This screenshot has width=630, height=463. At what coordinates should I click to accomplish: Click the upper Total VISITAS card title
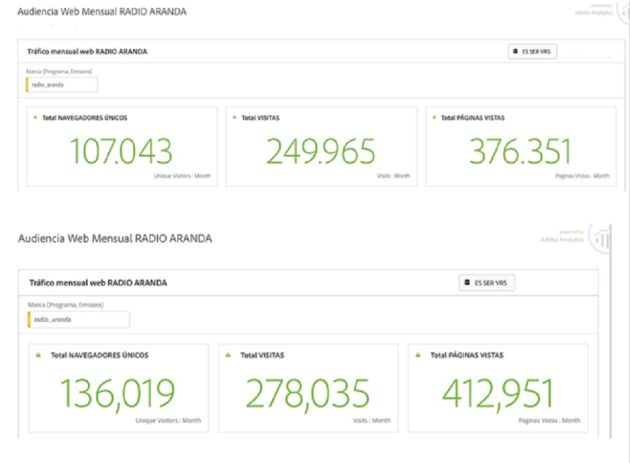[260, 118]
